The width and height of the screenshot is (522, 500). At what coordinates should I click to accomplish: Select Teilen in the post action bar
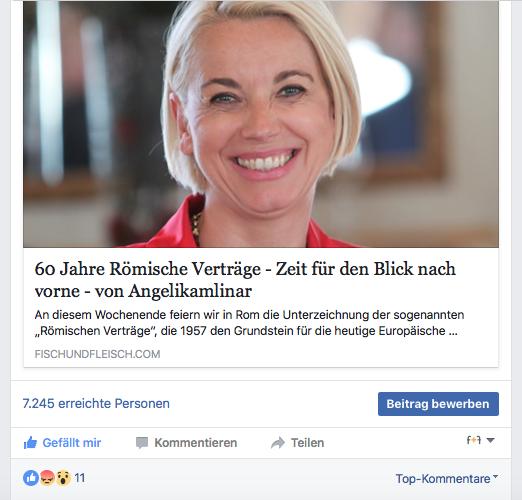pyautogui.click(x=297, y=443)
